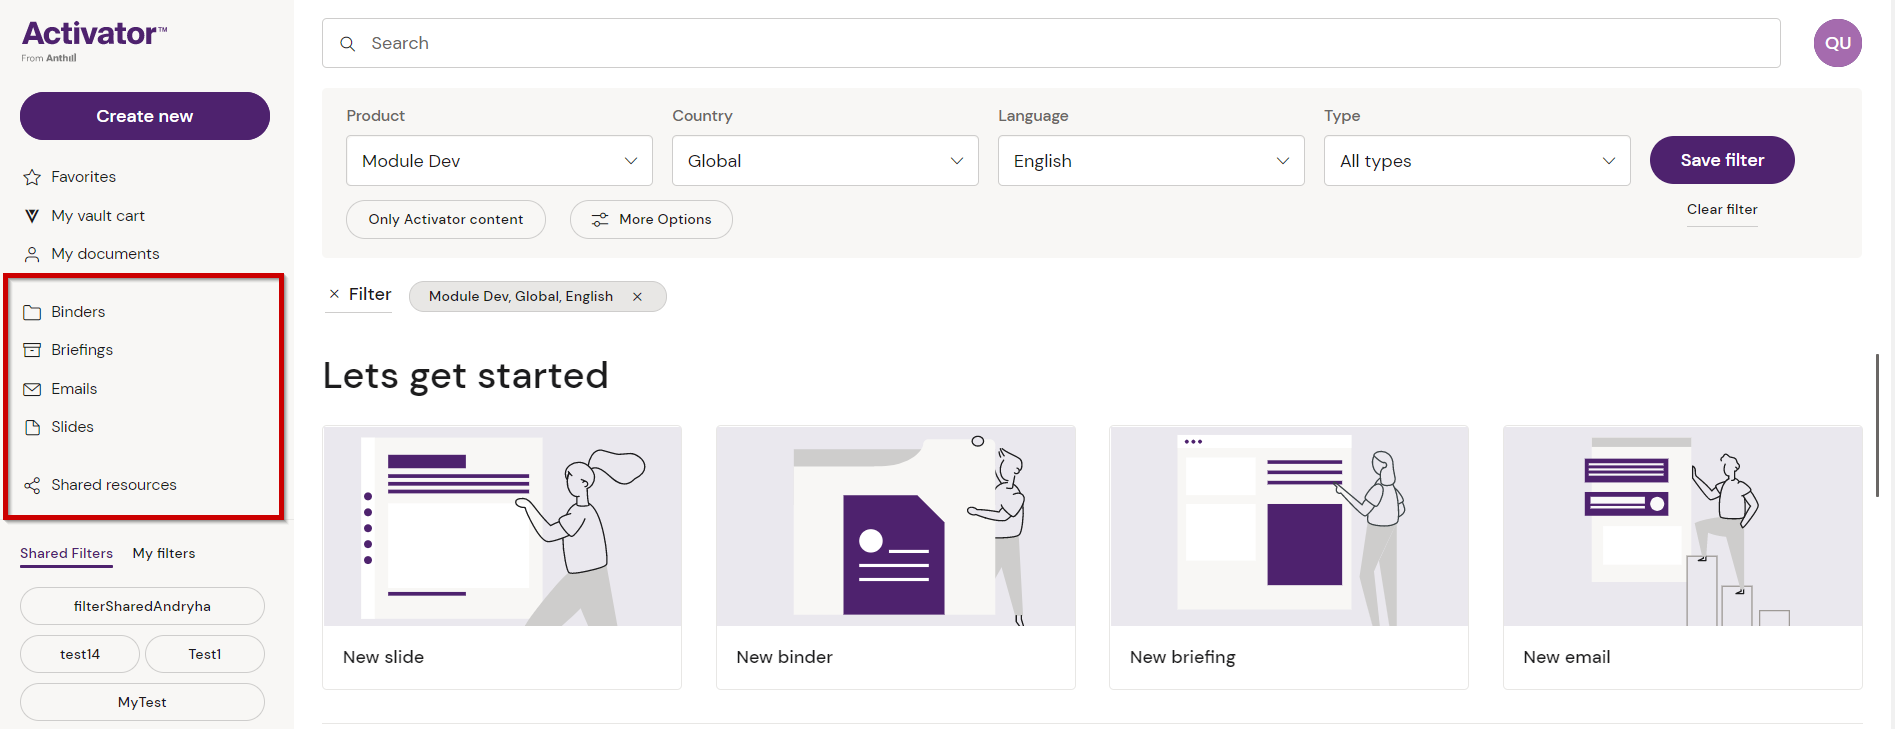Open the Country dropdown set to Global
Image resolution: width=1895 pixels, height=729 pixels.
[825, 161]
